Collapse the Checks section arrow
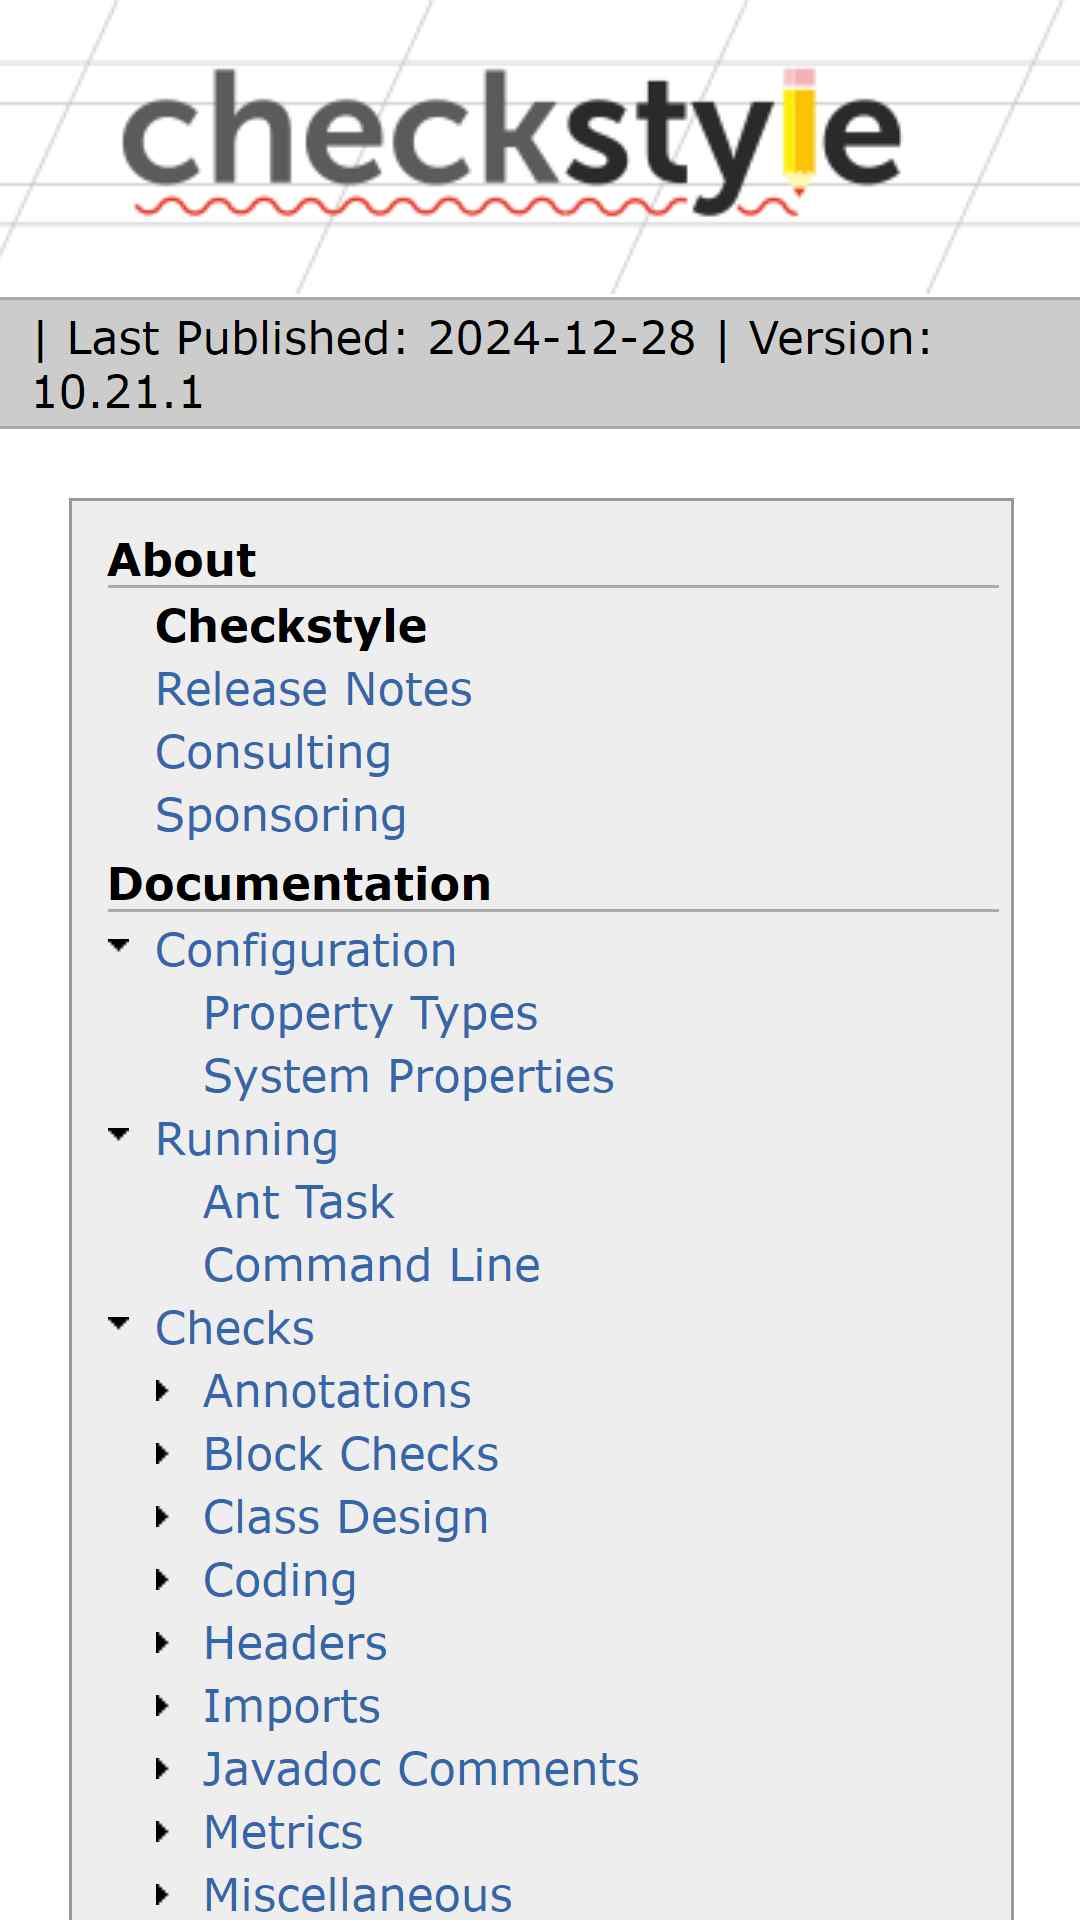The width and height of the screenshot is (1080, 1920). tap(119, 1323)
